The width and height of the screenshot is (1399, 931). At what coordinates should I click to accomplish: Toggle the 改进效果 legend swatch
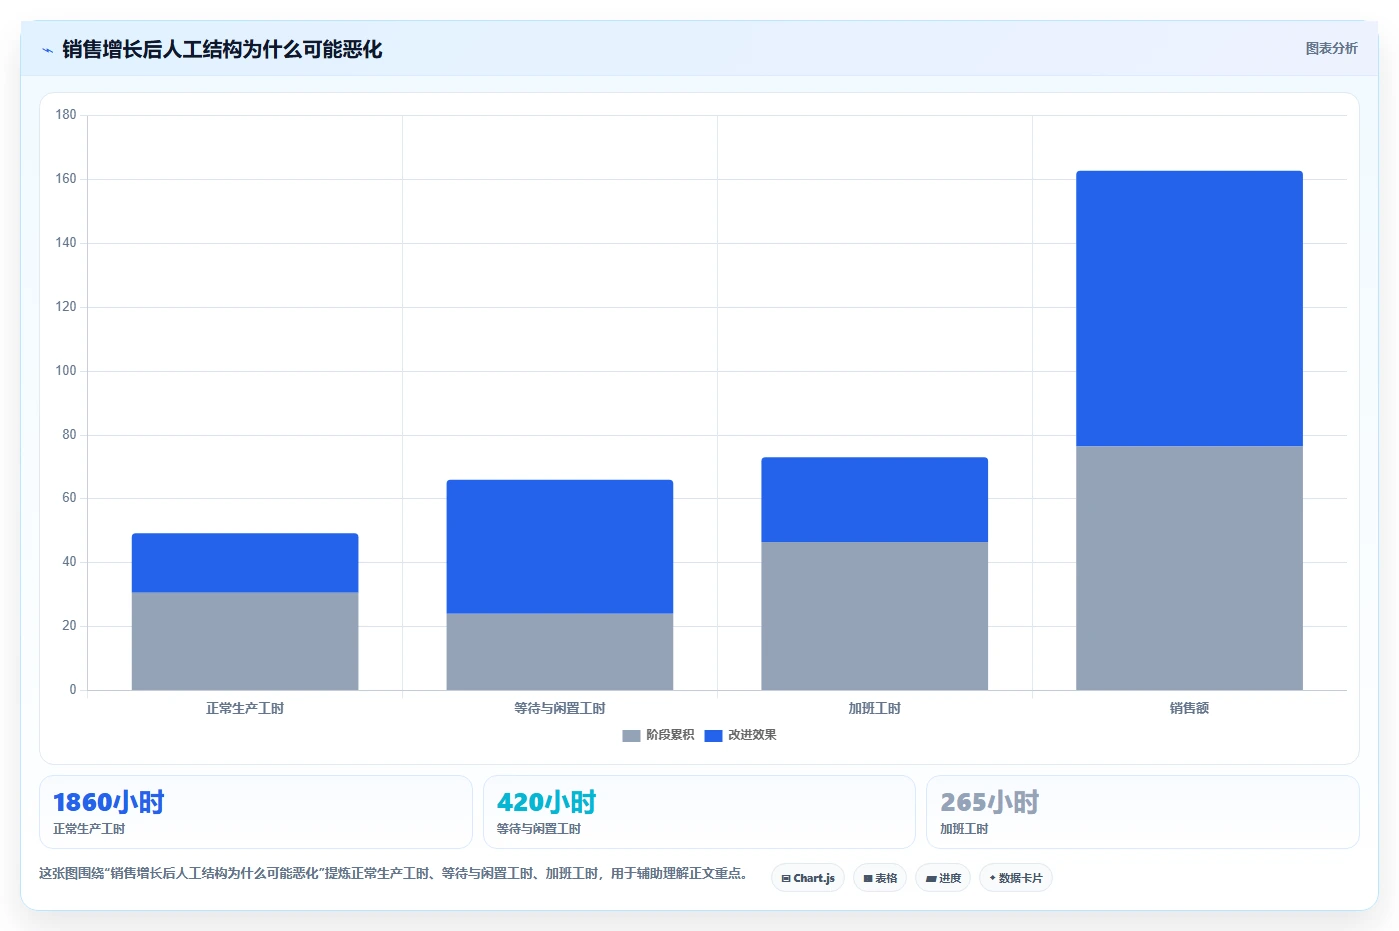point(713,736)
